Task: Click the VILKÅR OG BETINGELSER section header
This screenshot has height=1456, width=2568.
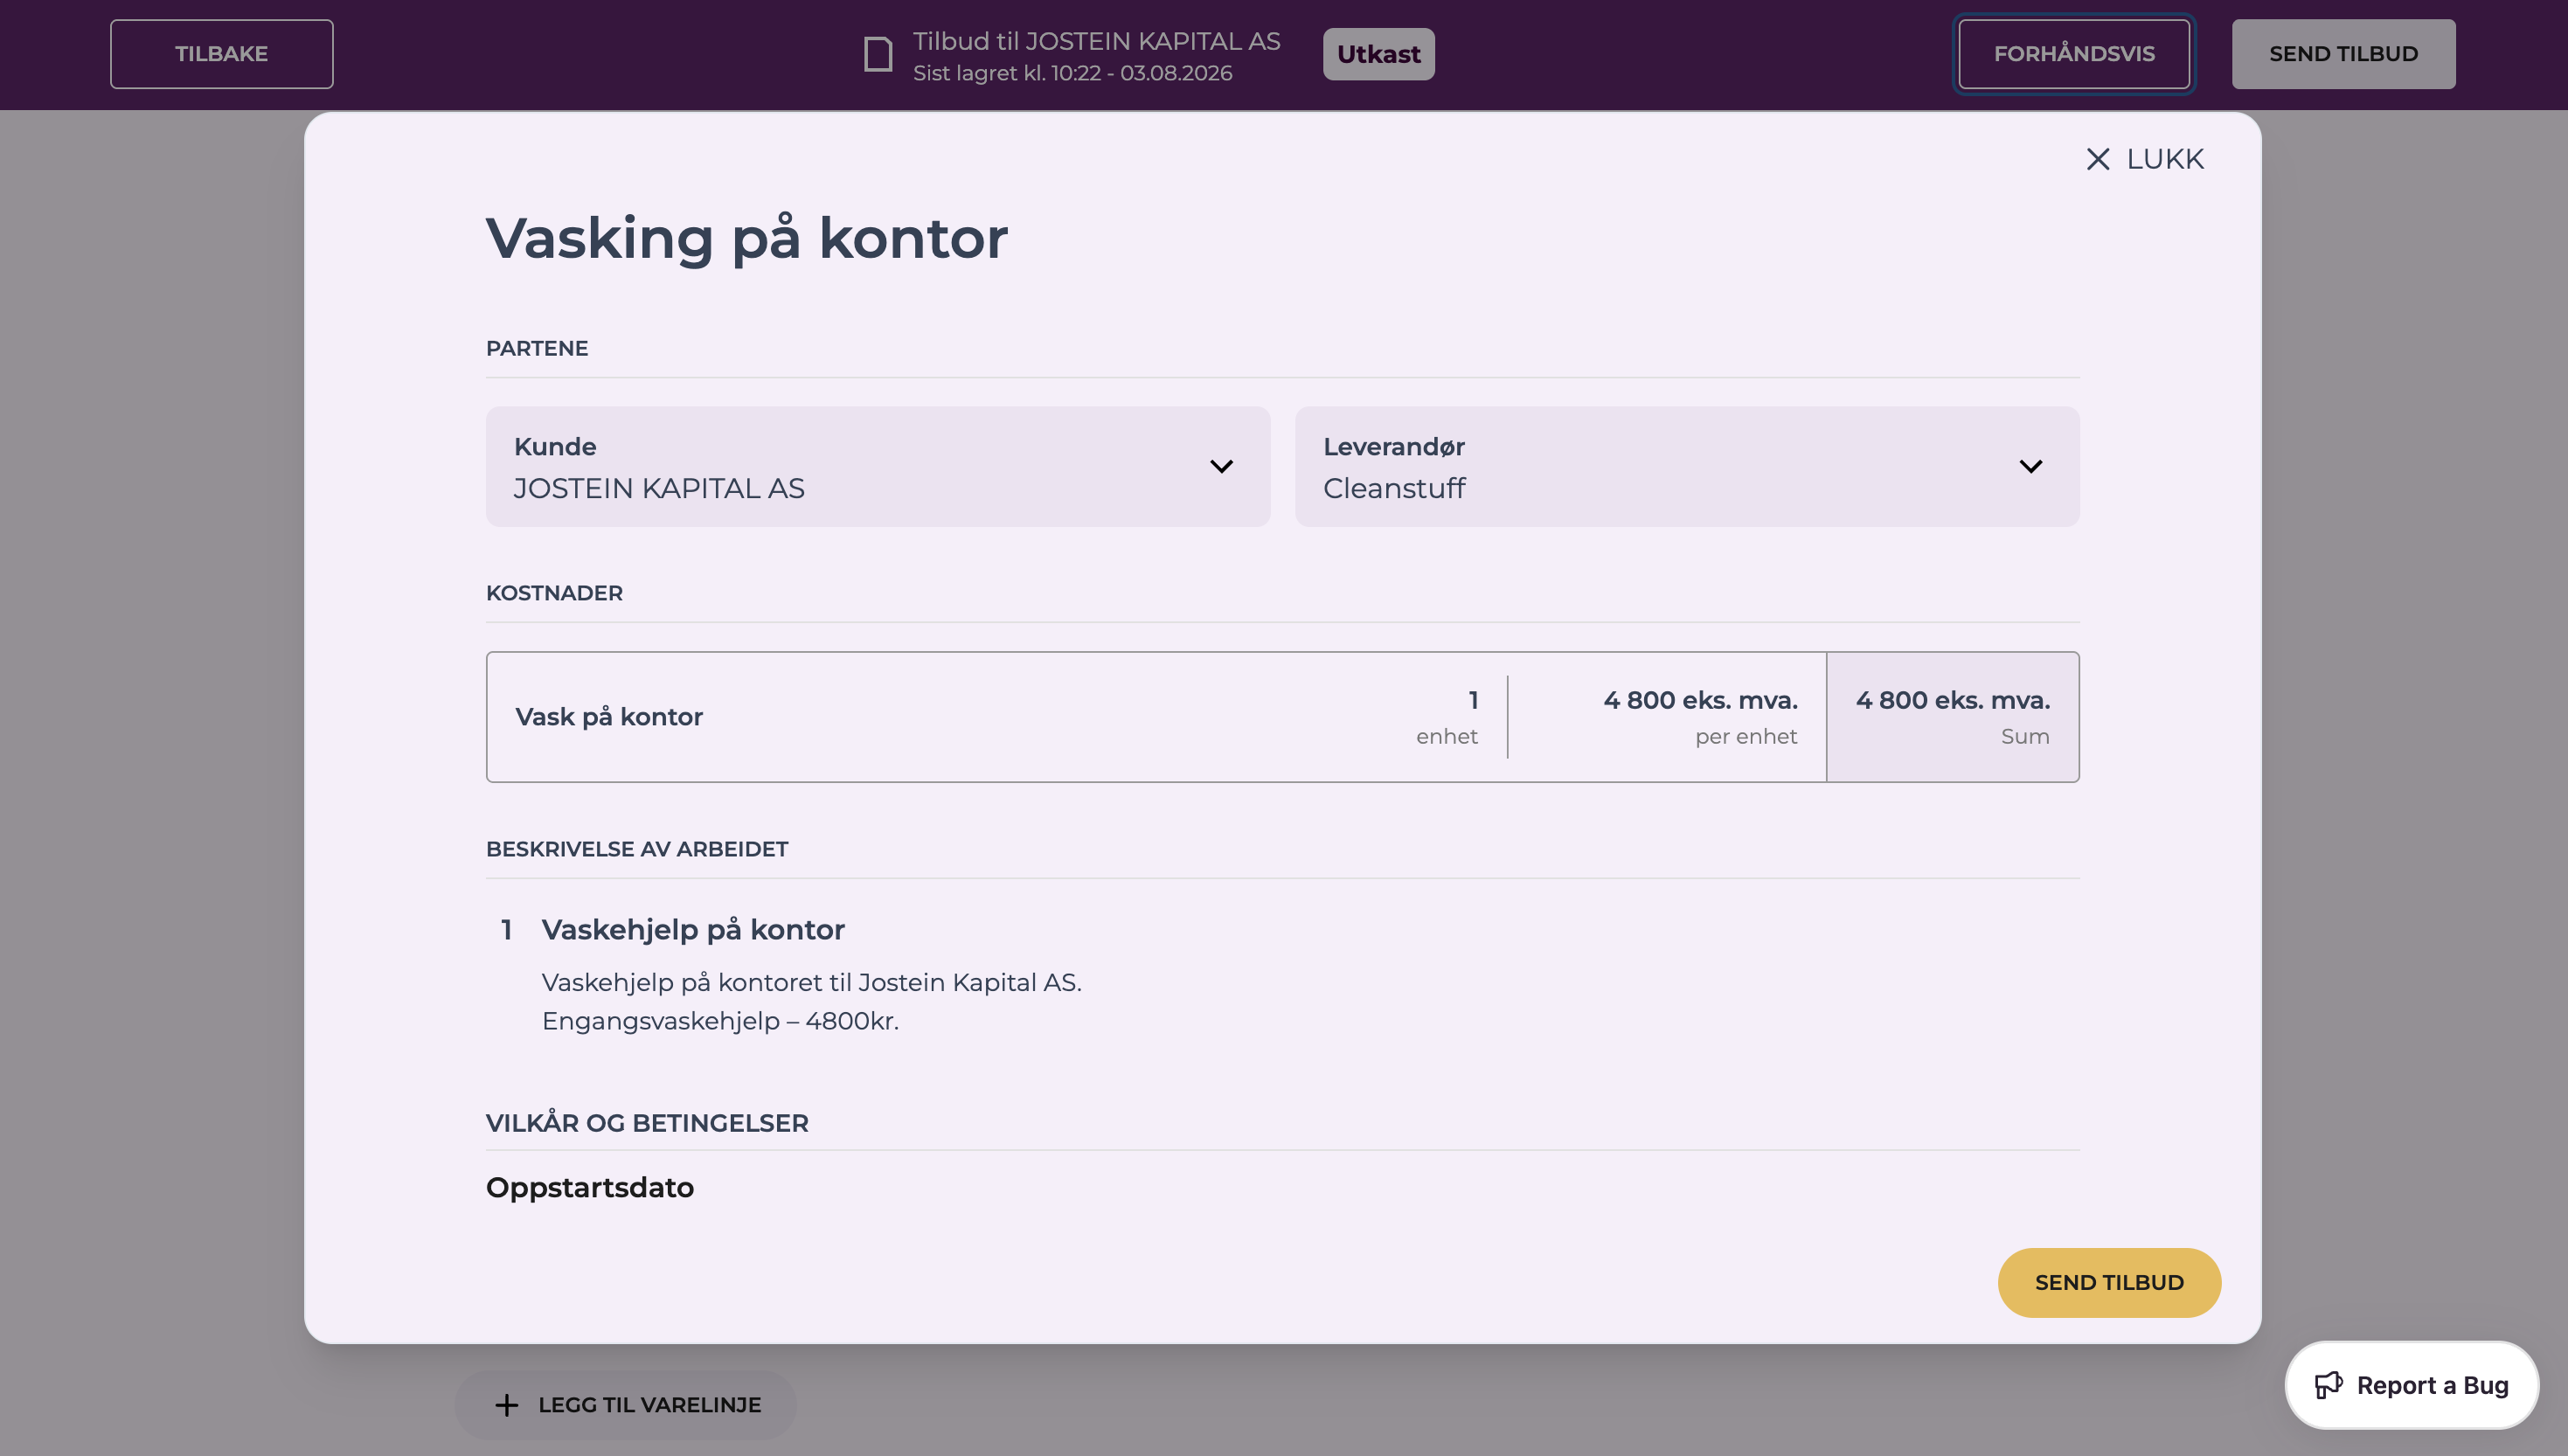Action: coord(647,1123)
